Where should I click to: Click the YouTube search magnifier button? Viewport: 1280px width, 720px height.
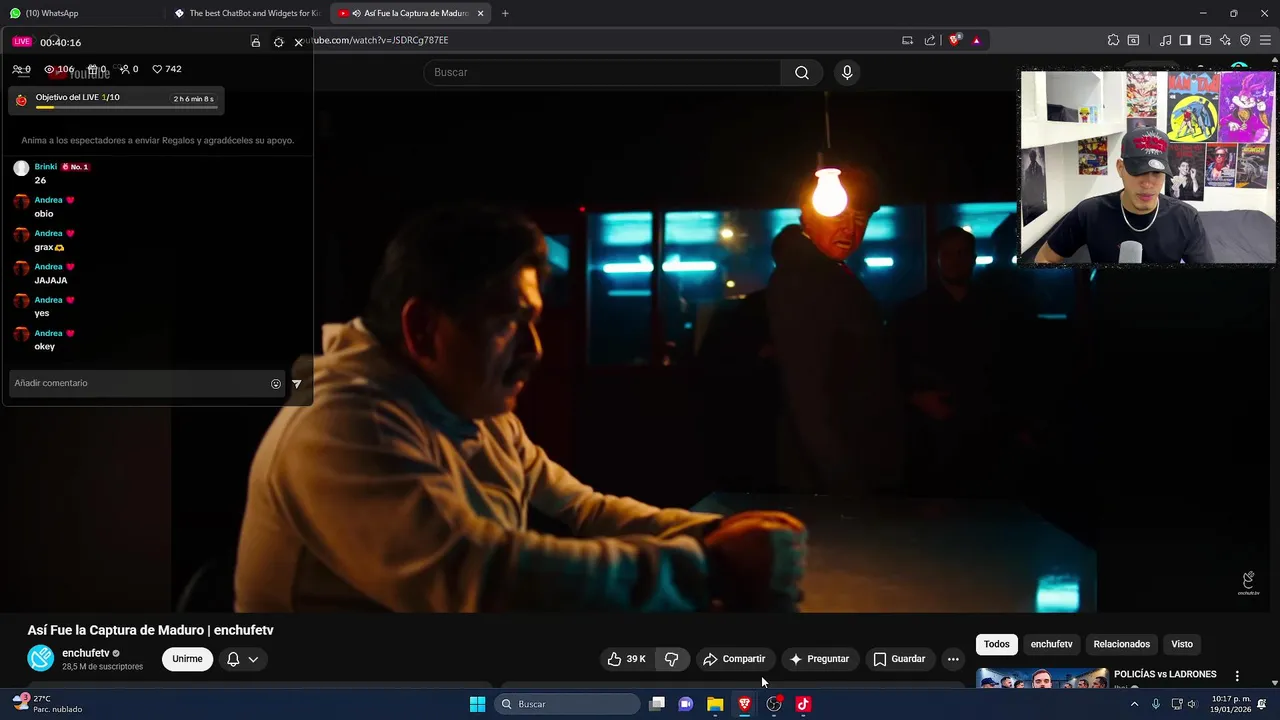(x=802, y=72)
